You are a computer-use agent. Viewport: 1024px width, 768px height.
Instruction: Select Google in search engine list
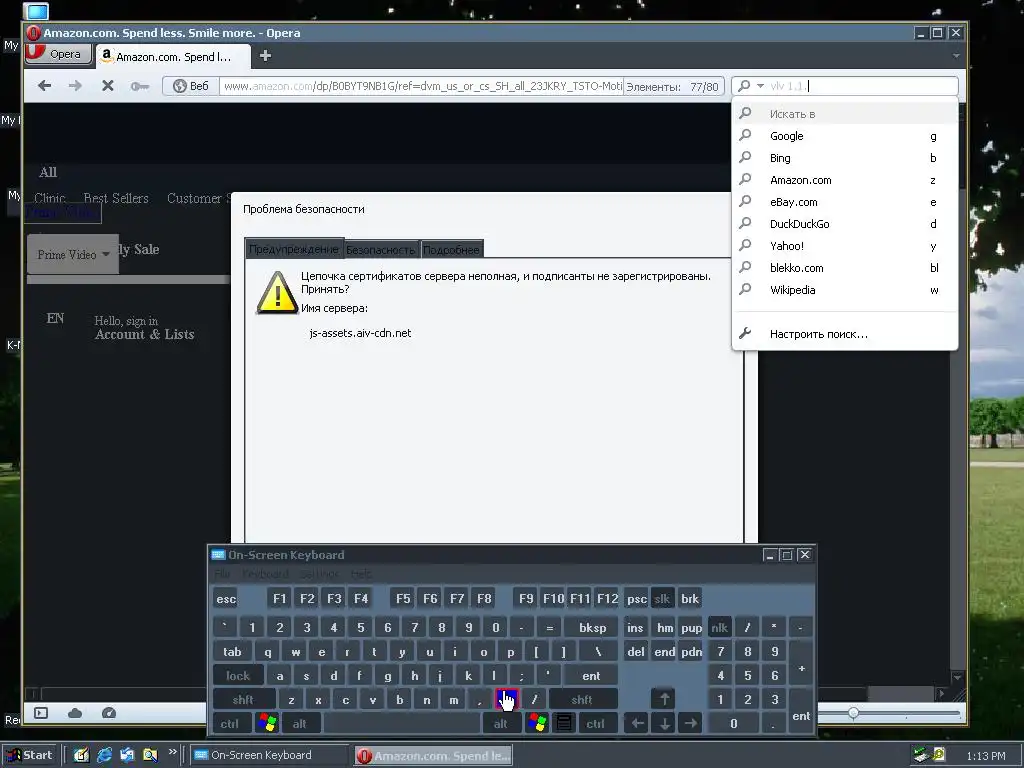click(844, 136)
